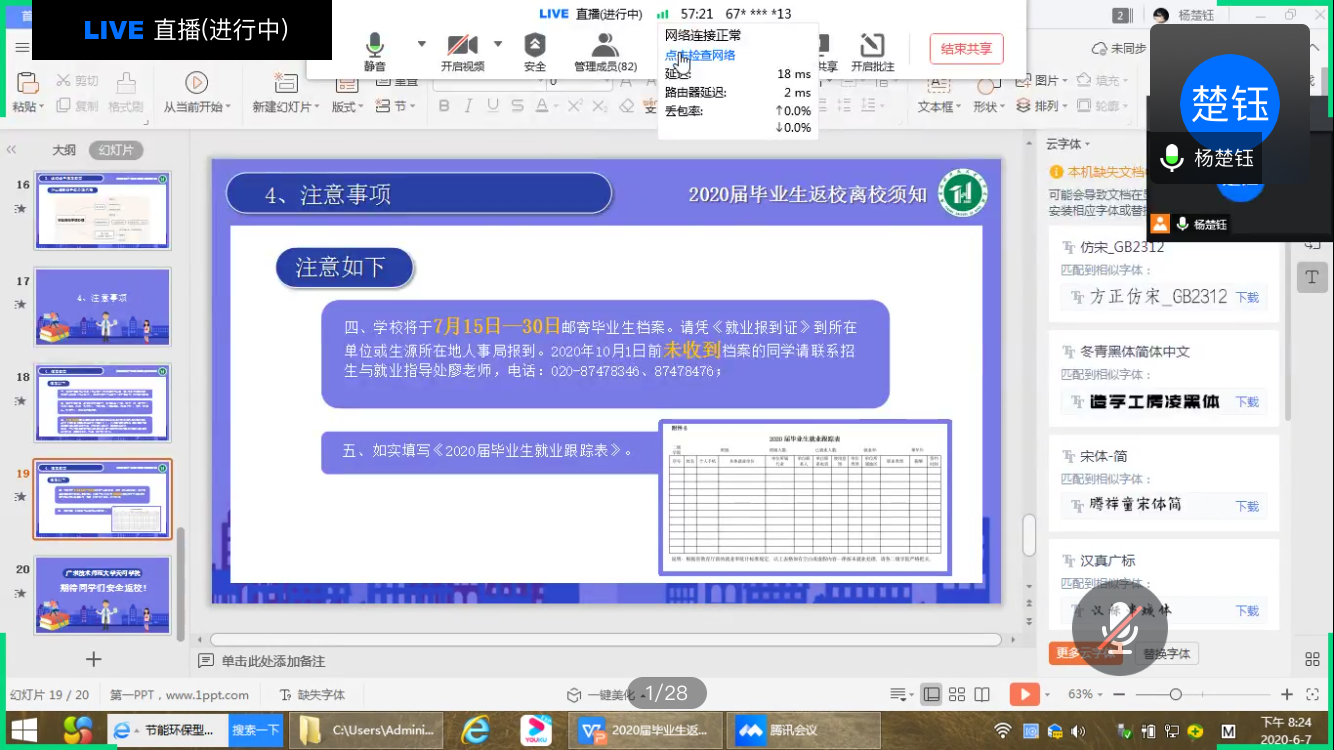This screenshot has height=750, width=1334.
Task: Open the 安全 security shield icon
Action: [535, 46]
